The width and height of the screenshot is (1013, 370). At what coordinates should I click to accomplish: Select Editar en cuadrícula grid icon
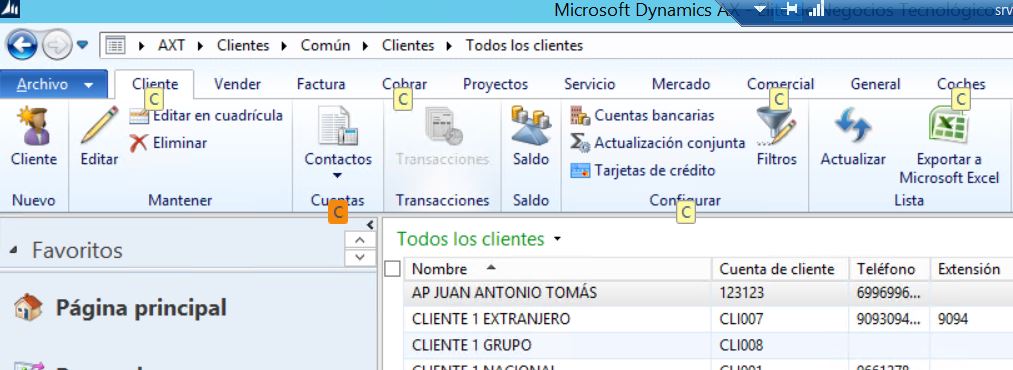[x=139, y=116]
